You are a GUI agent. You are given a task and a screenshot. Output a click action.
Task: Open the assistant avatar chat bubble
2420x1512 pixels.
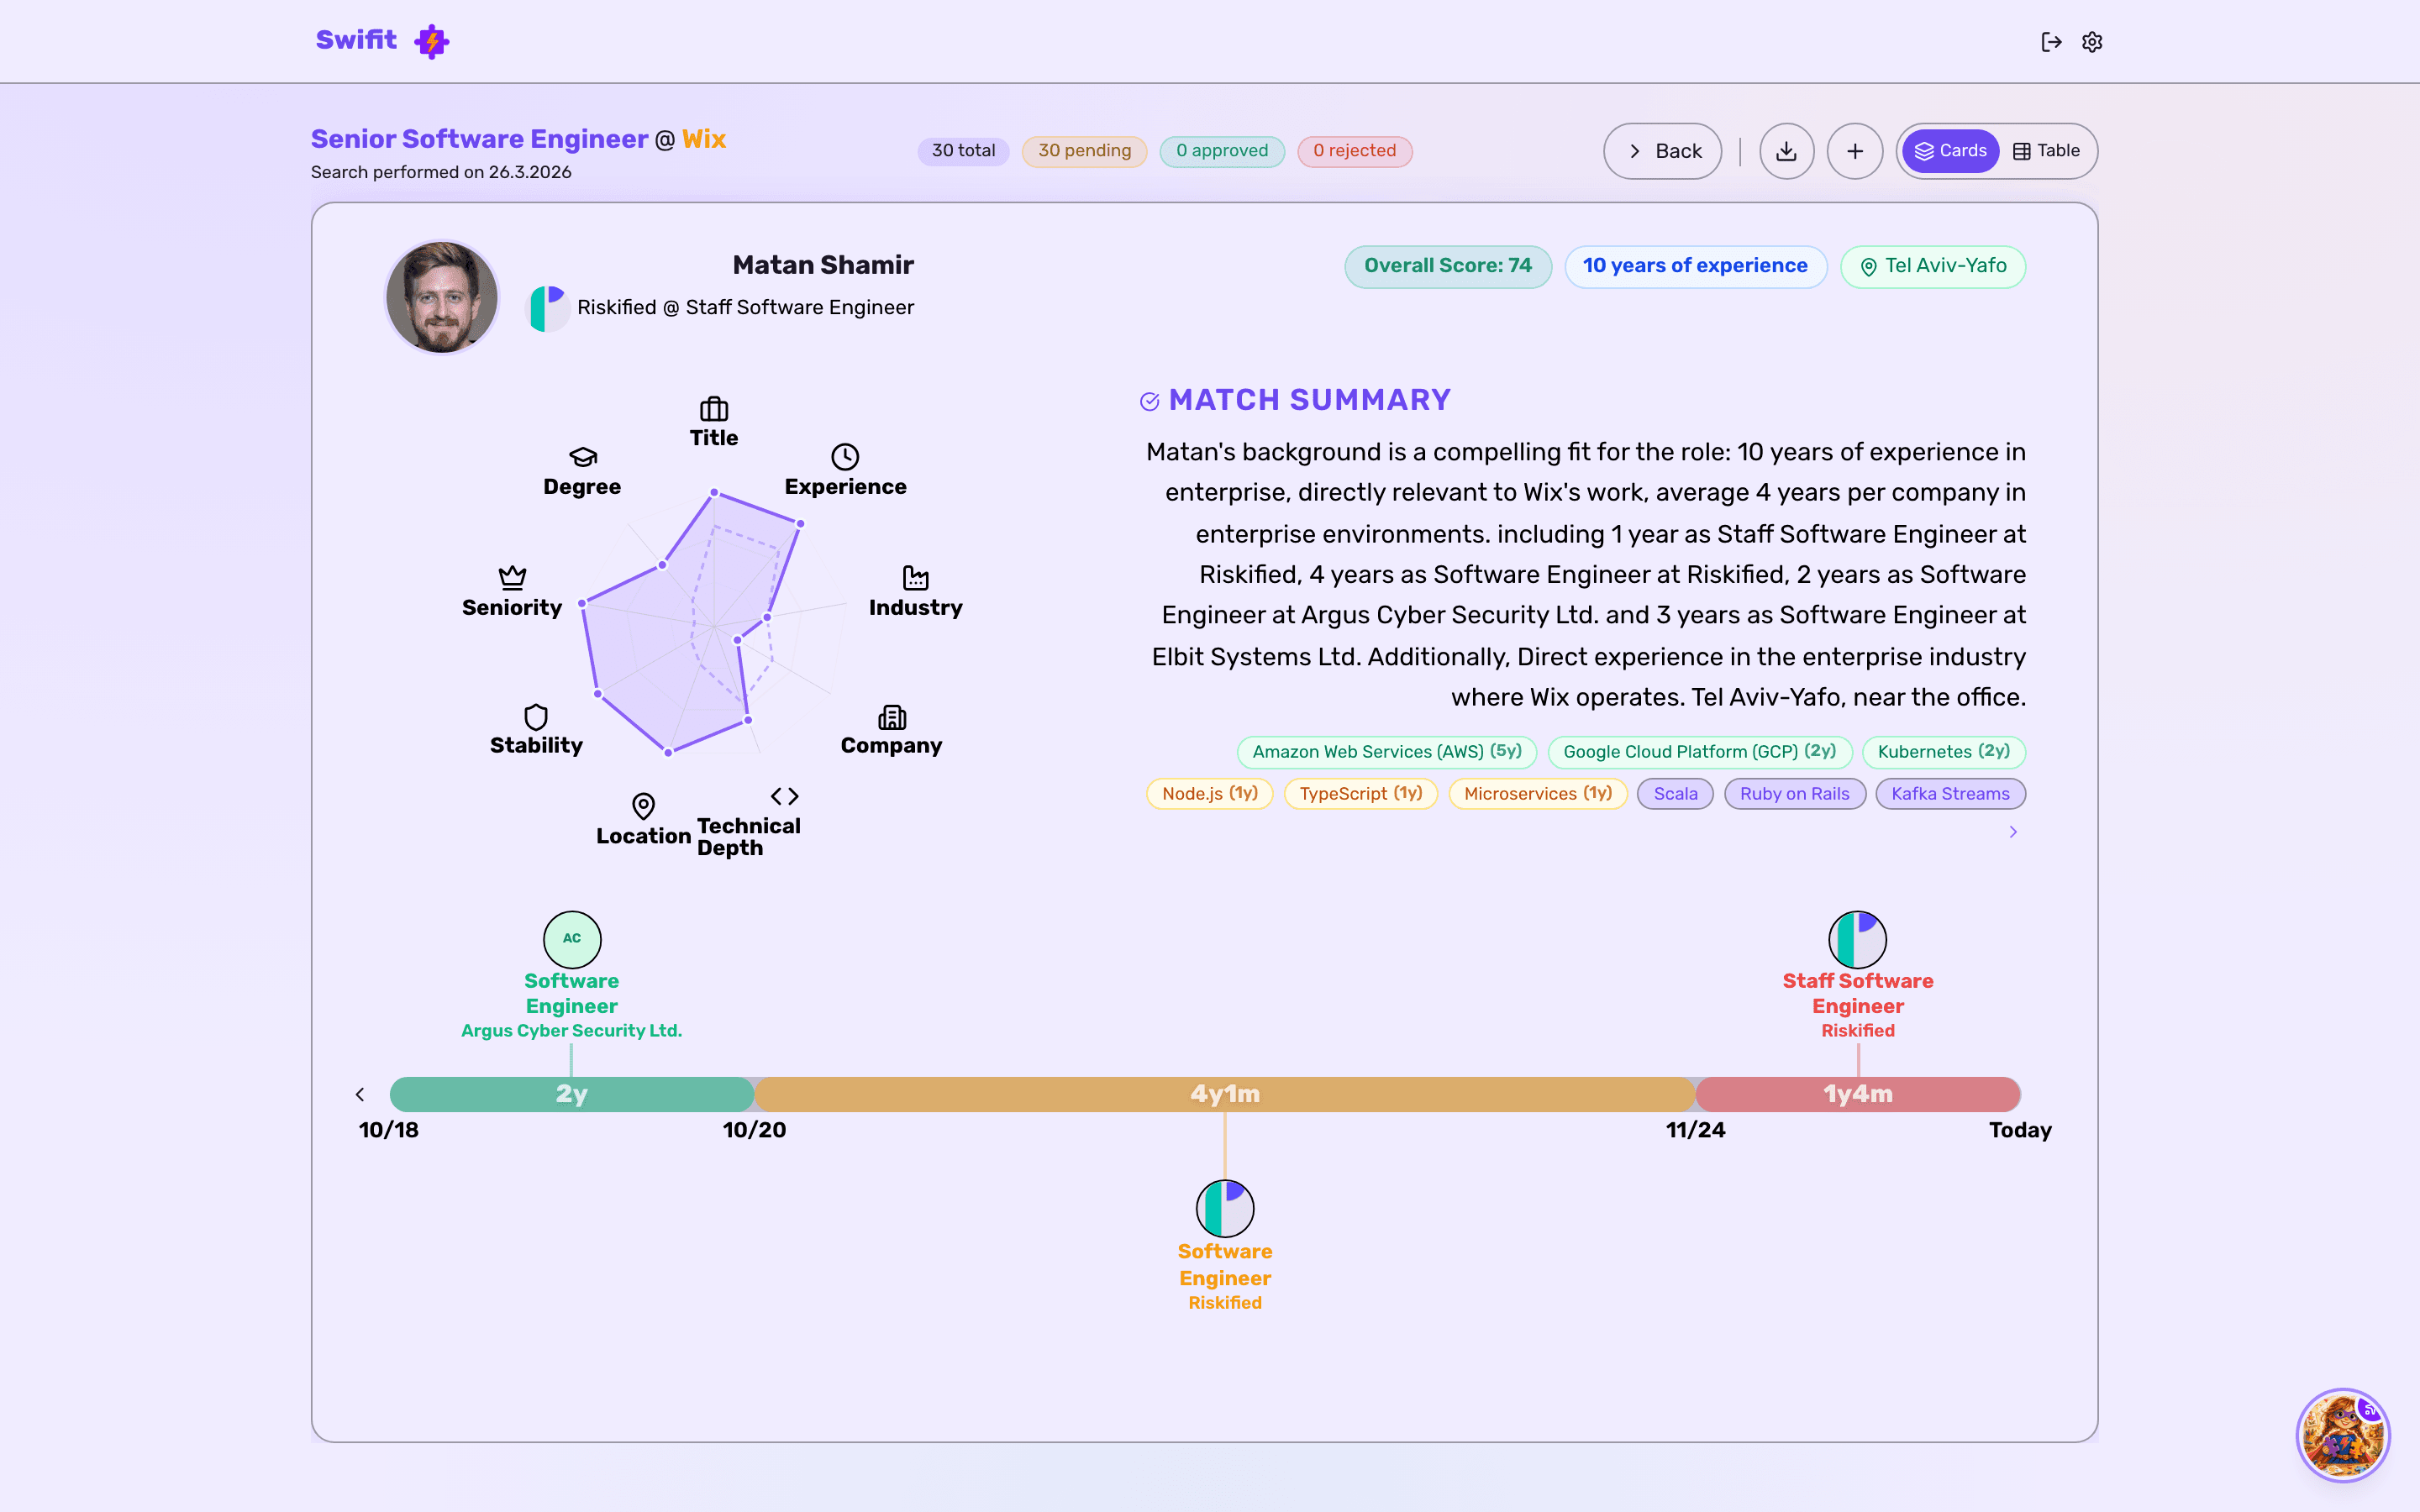pos(2342,1434)
